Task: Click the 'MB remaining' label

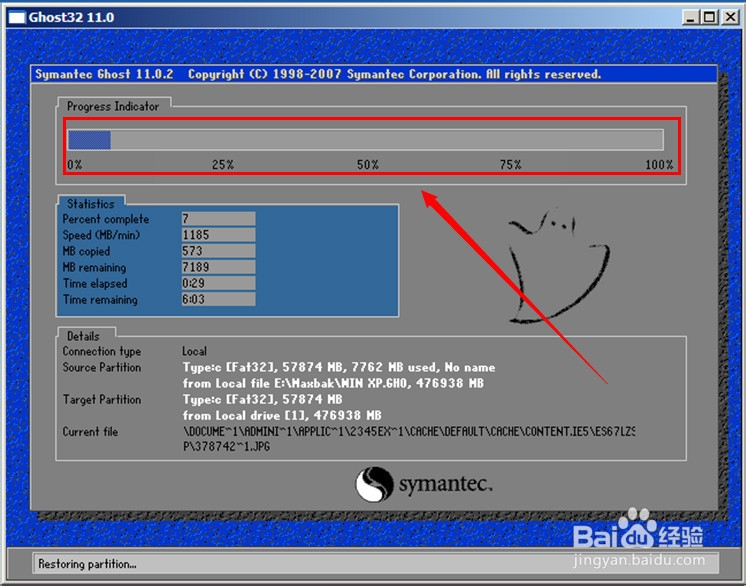Action: pos(94,267)
